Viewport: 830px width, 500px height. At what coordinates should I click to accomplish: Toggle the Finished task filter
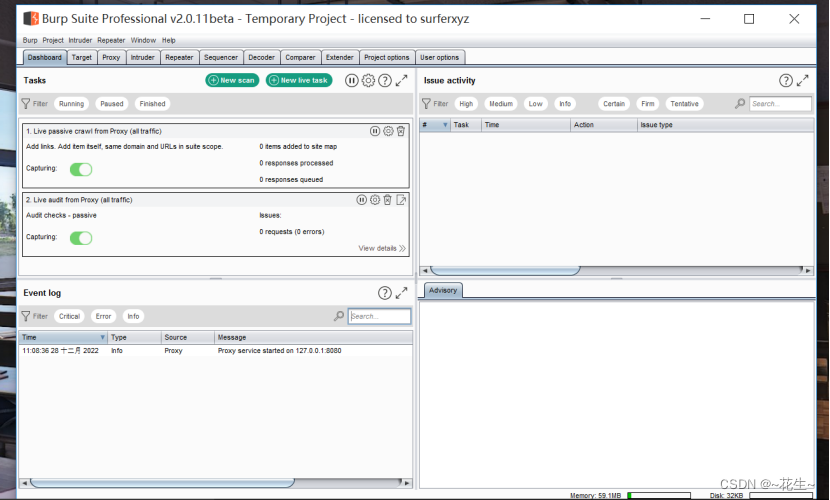[152, 104]
